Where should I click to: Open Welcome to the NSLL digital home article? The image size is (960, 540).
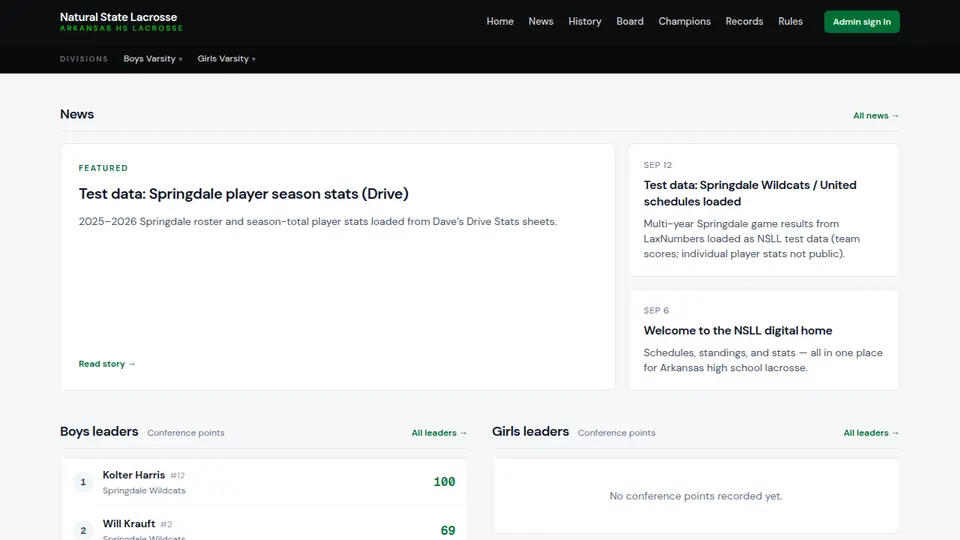(738, 331)
